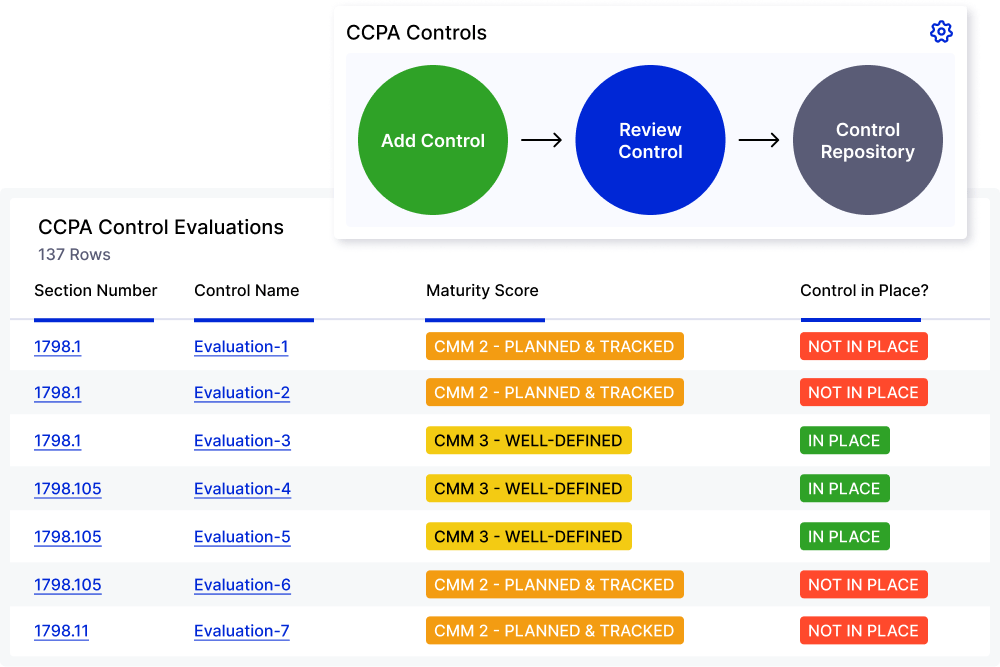The height and width of the screenshot is (667, 1000).
Task: Click section link 1798.11
Action: [x=61, y=631]
